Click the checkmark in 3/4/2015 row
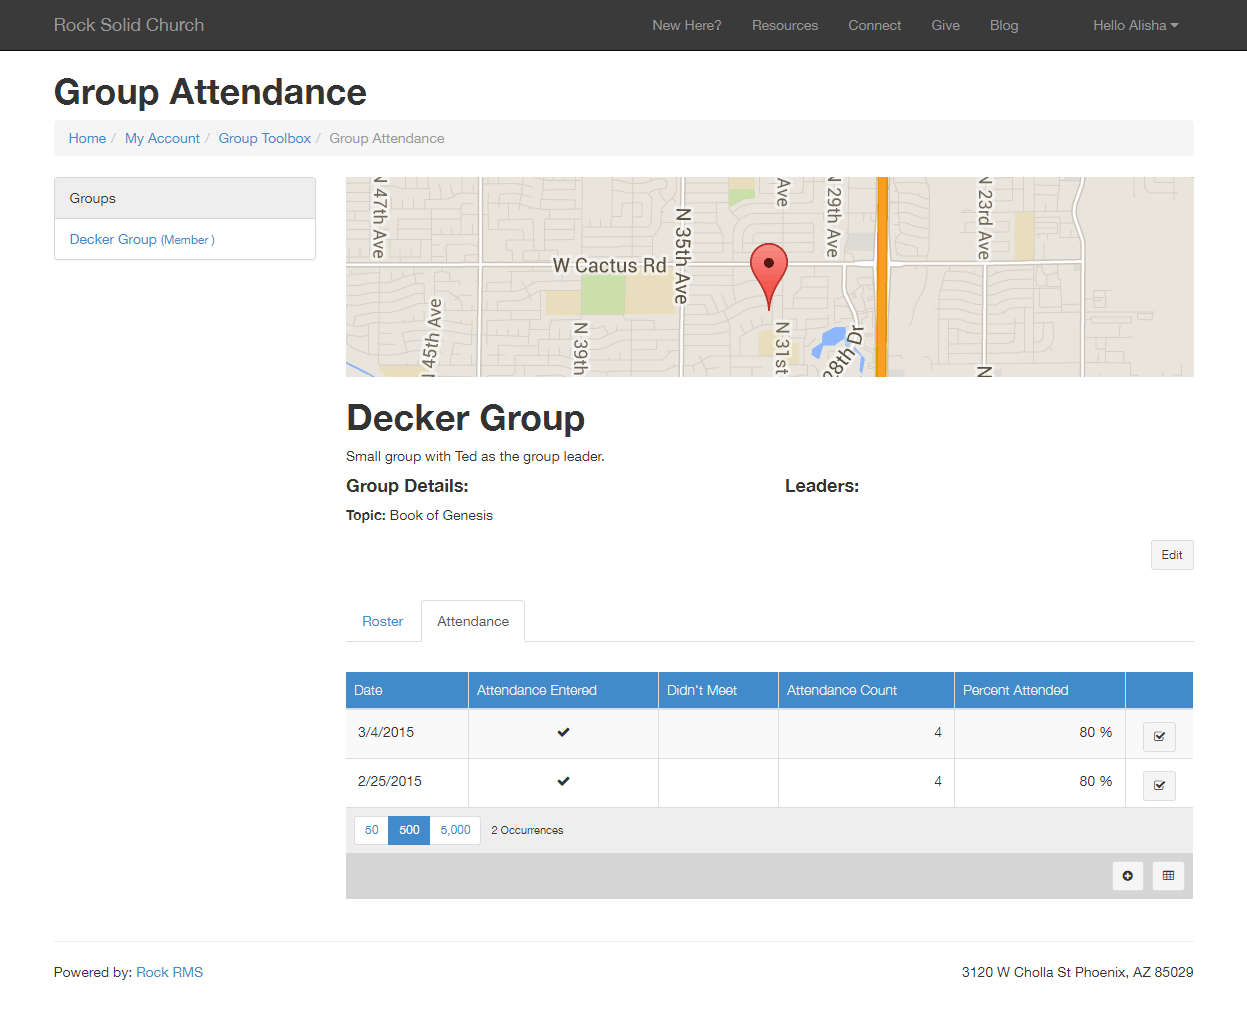The image size is (1247, 1032). pyautogui.click(x=563, y=732)
